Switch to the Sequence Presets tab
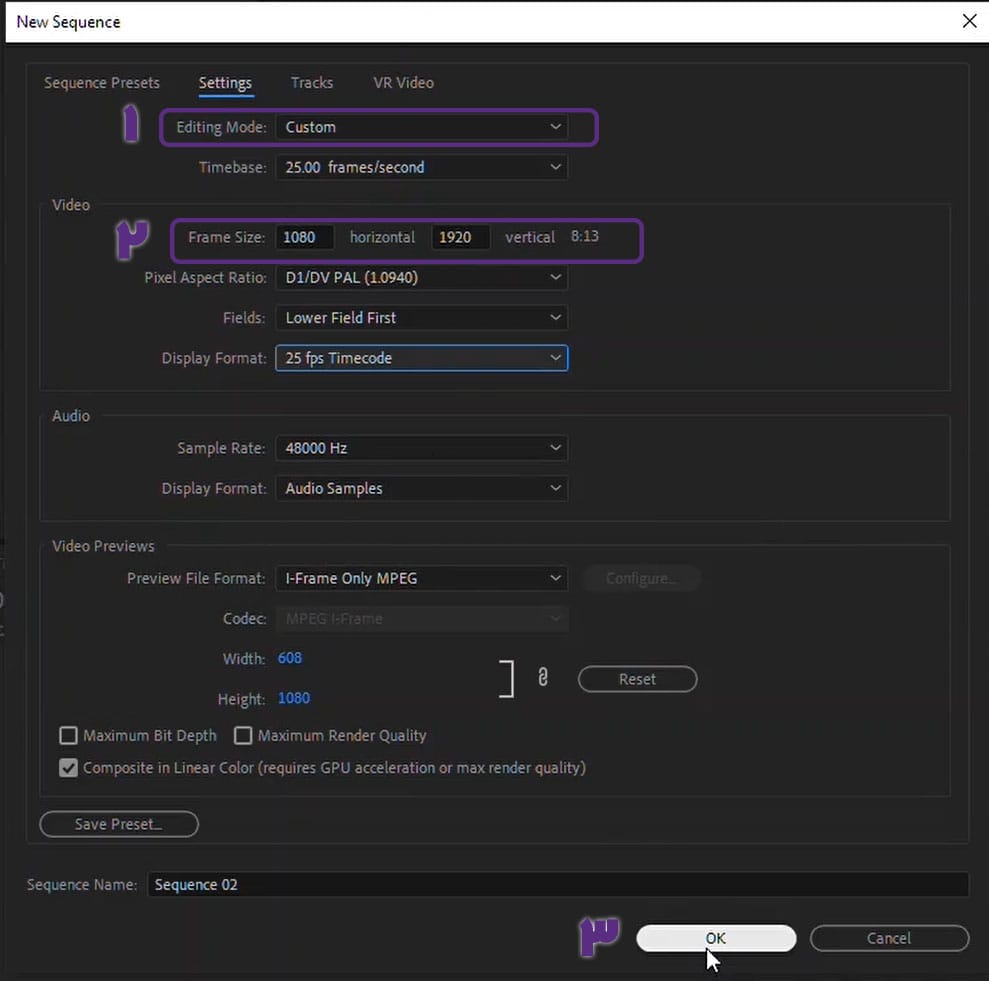Screen dimensions: 989x981 pyautogui.click(x=102, y=83)
